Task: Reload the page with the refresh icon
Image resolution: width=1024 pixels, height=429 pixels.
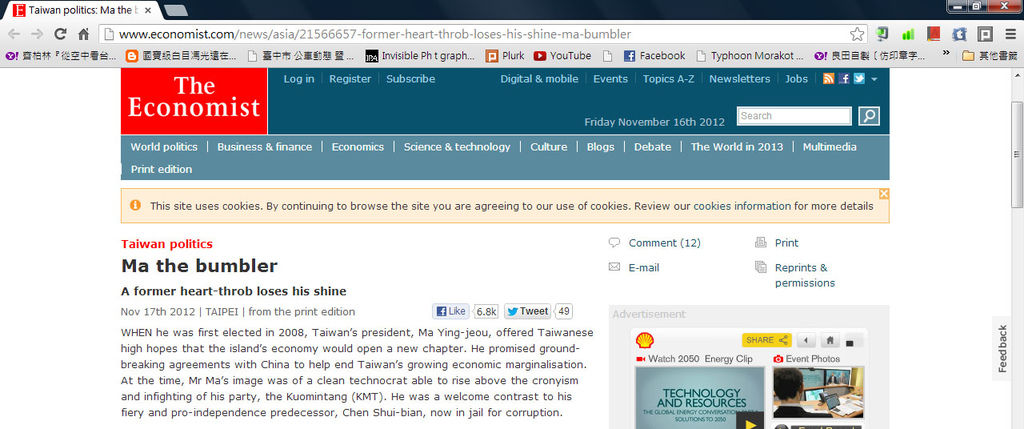Action: tap(61, 34)
